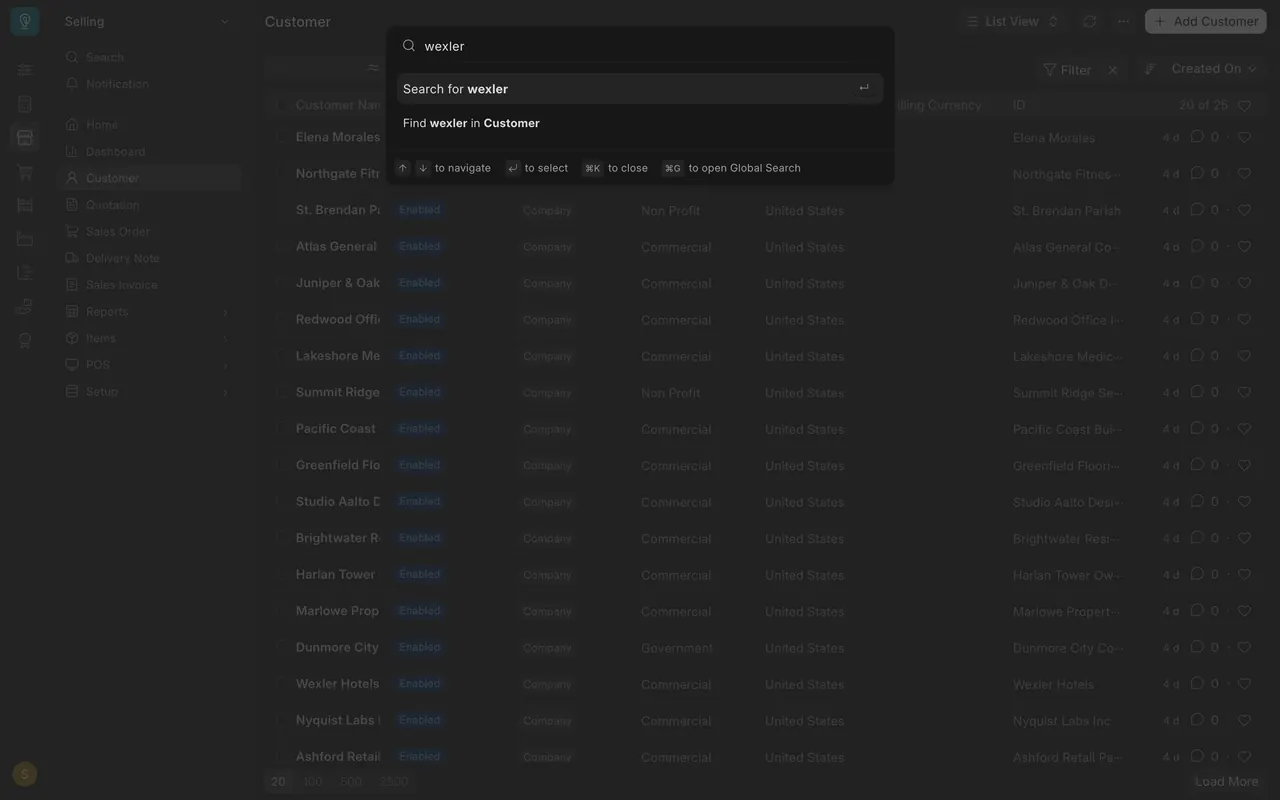1280x800 pixels.
Task: Open the Wexler Hotels customer name
Action: pos(337,684)
